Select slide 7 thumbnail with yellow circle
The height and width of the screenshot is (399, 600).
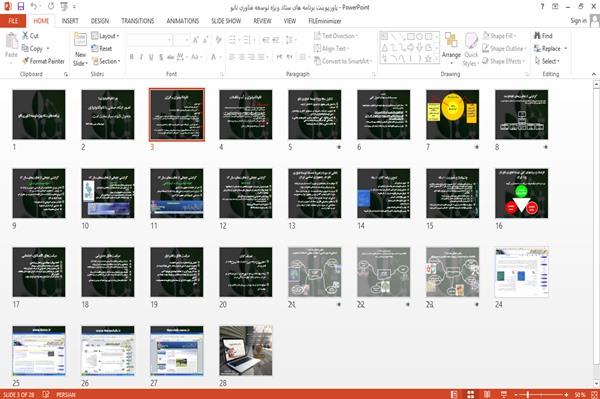click(x=452, y=114)
